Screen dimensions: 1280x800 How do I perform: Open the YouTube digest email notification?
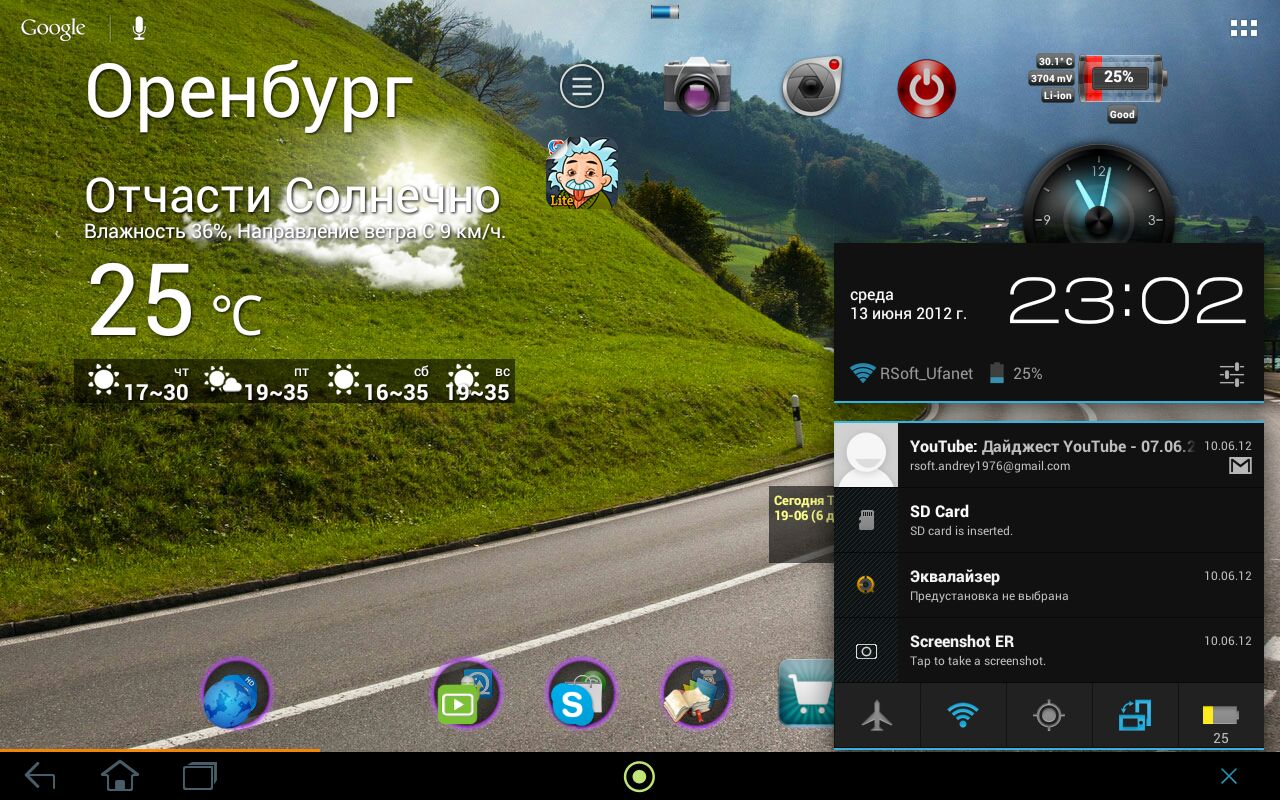pos(1048,455)
